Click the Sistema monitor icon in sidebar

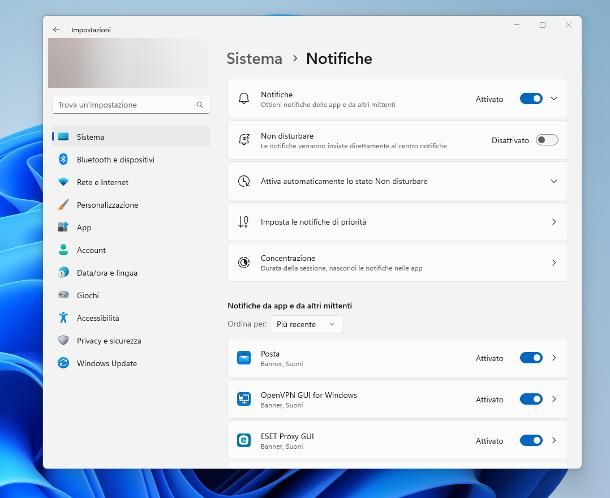point(63,137)
